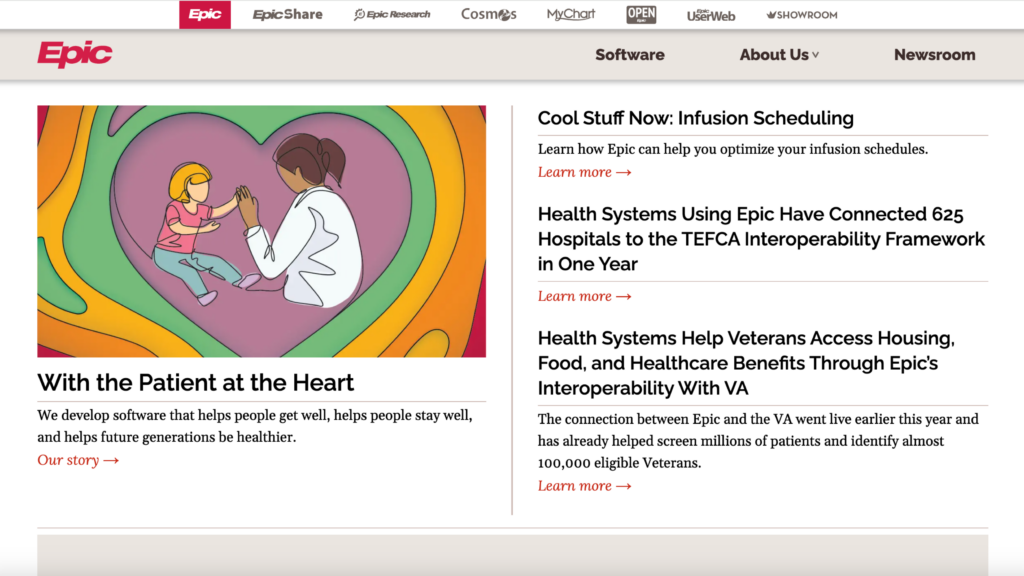Open the Epic Research site icon
Image resolution: width=1024 pixels, height=576 pixels.
(391, 14)
